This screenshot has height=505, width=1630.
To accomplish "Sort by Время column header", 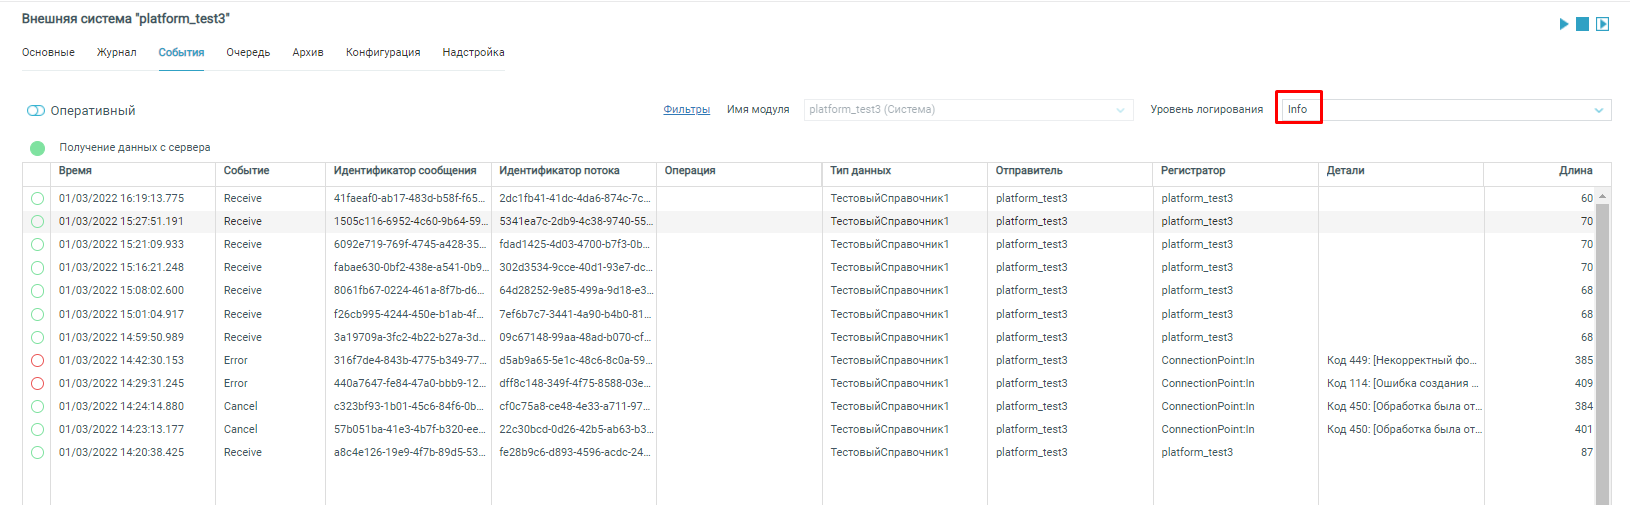I will [x=75, y=171].
